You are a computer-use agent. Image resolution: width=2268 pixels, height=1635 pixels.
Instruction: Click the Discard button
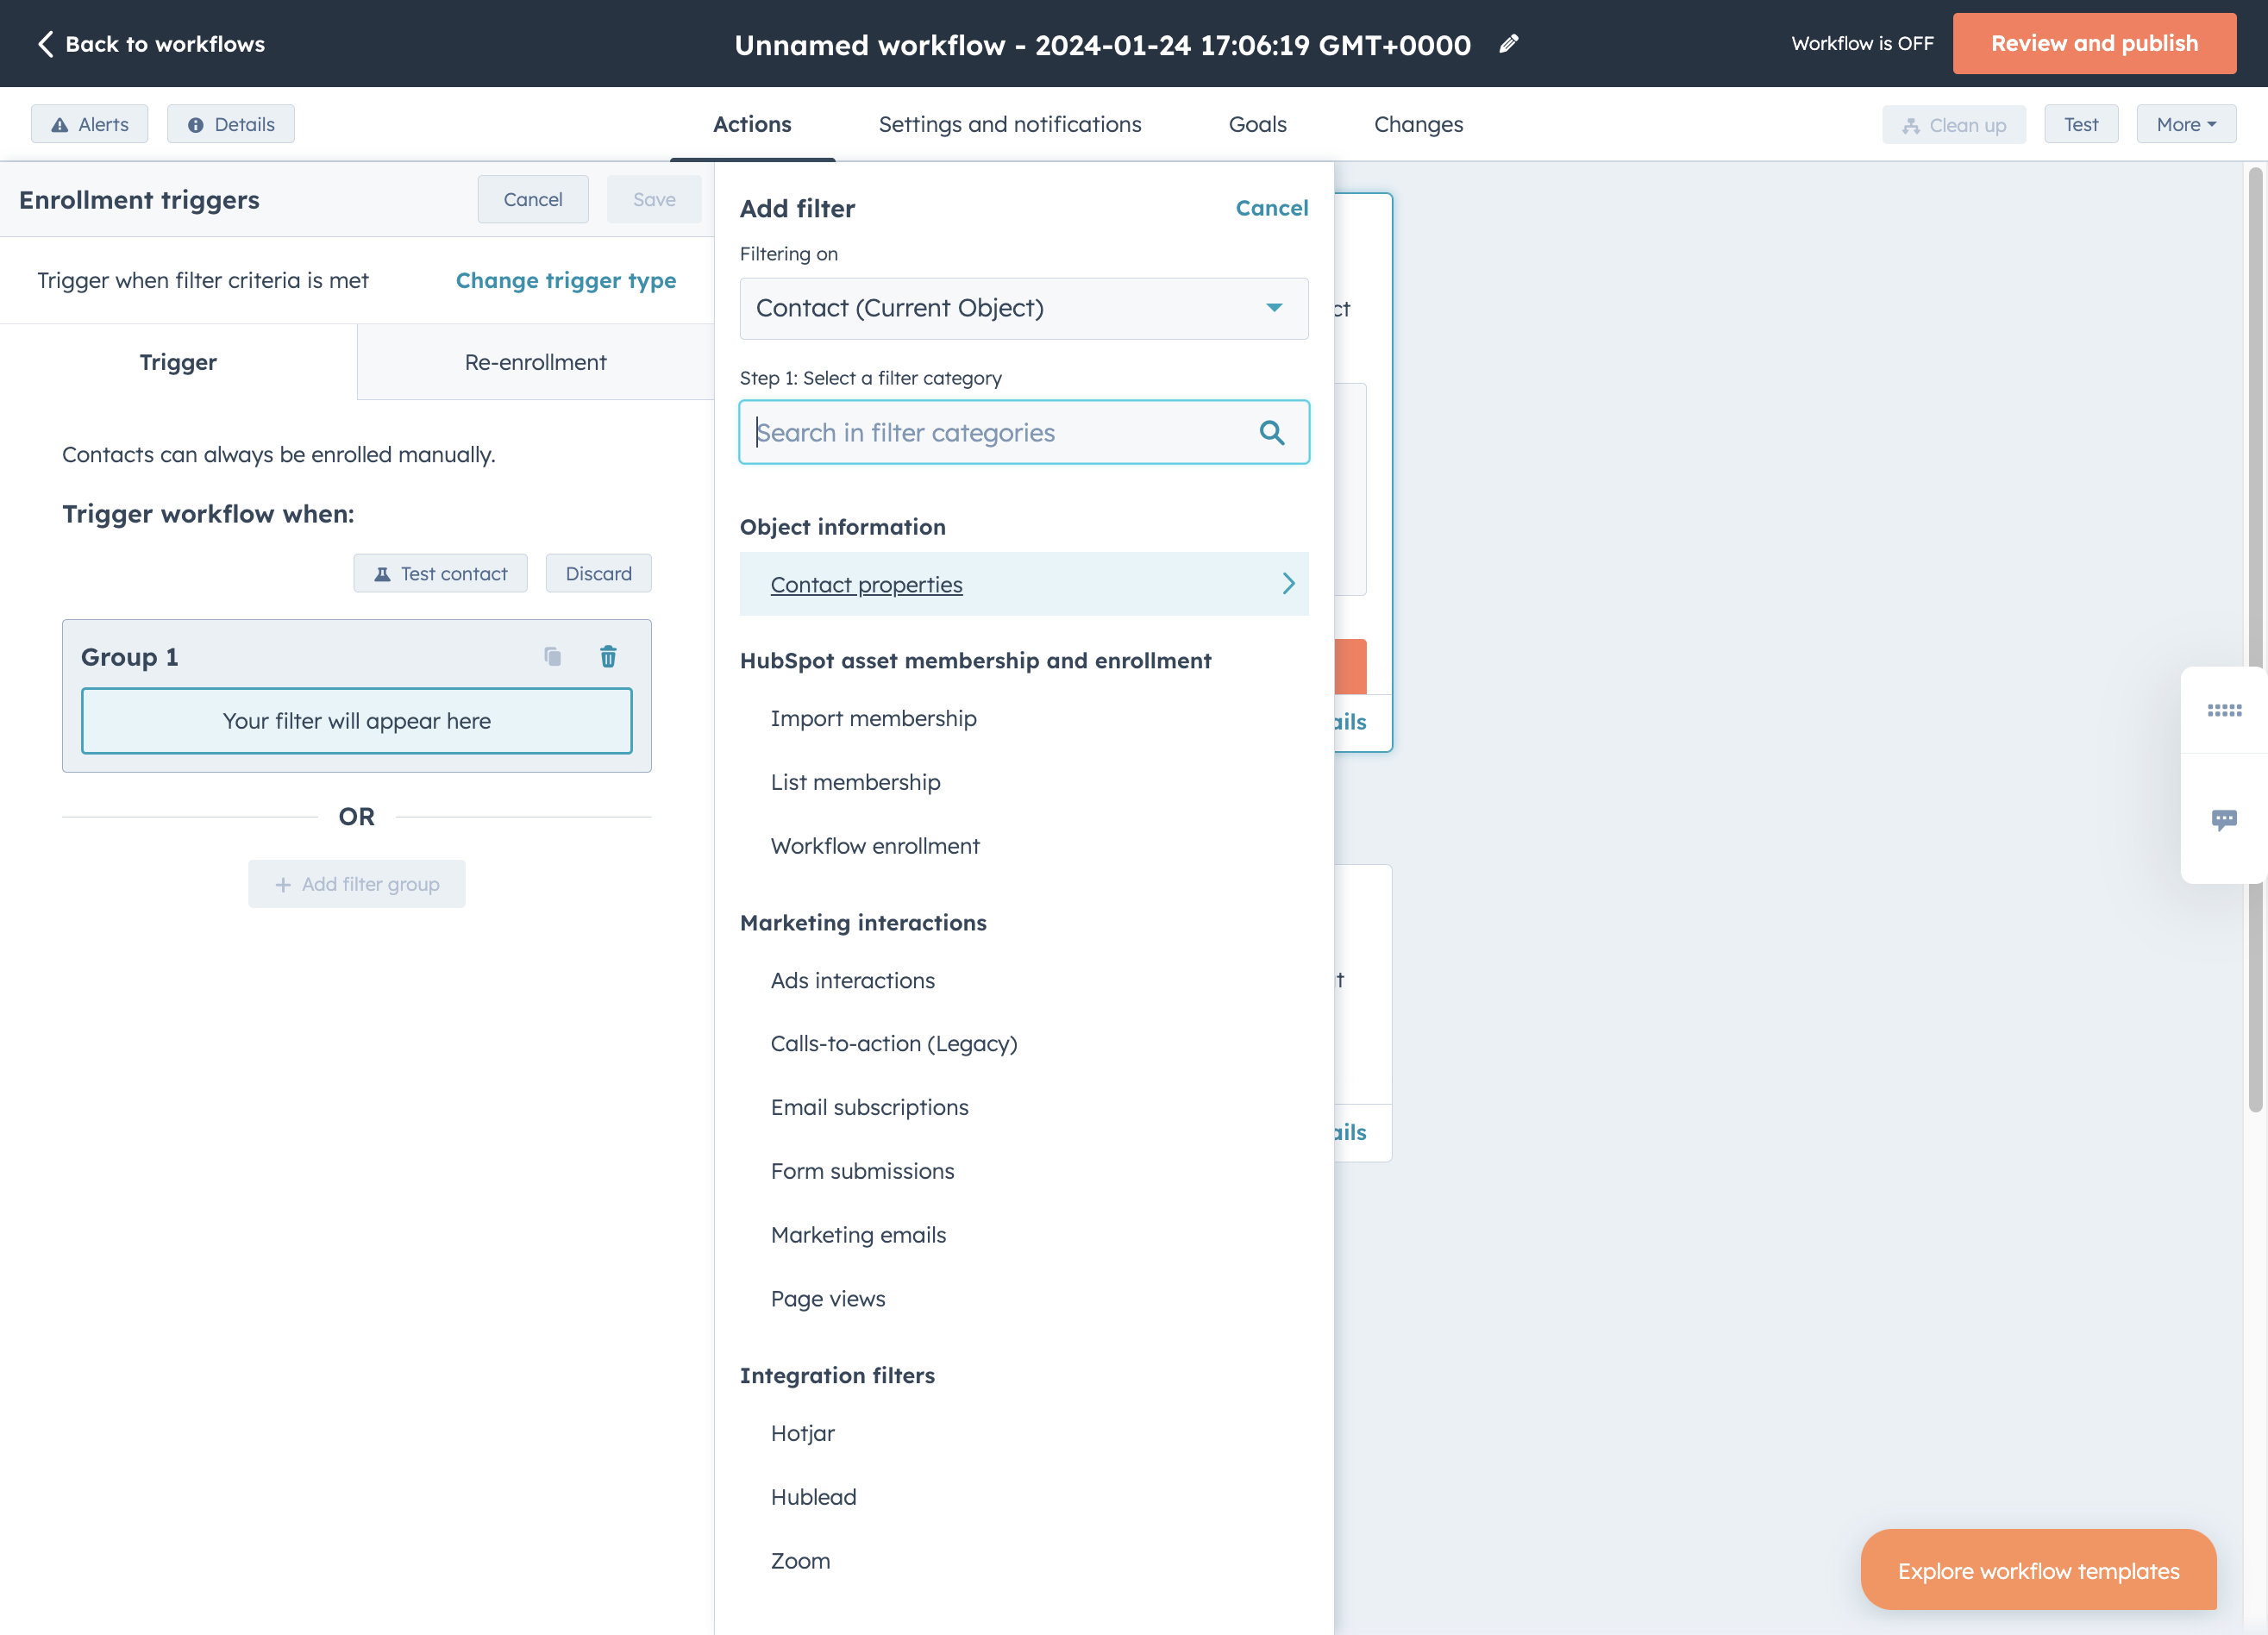click(598, 573)
